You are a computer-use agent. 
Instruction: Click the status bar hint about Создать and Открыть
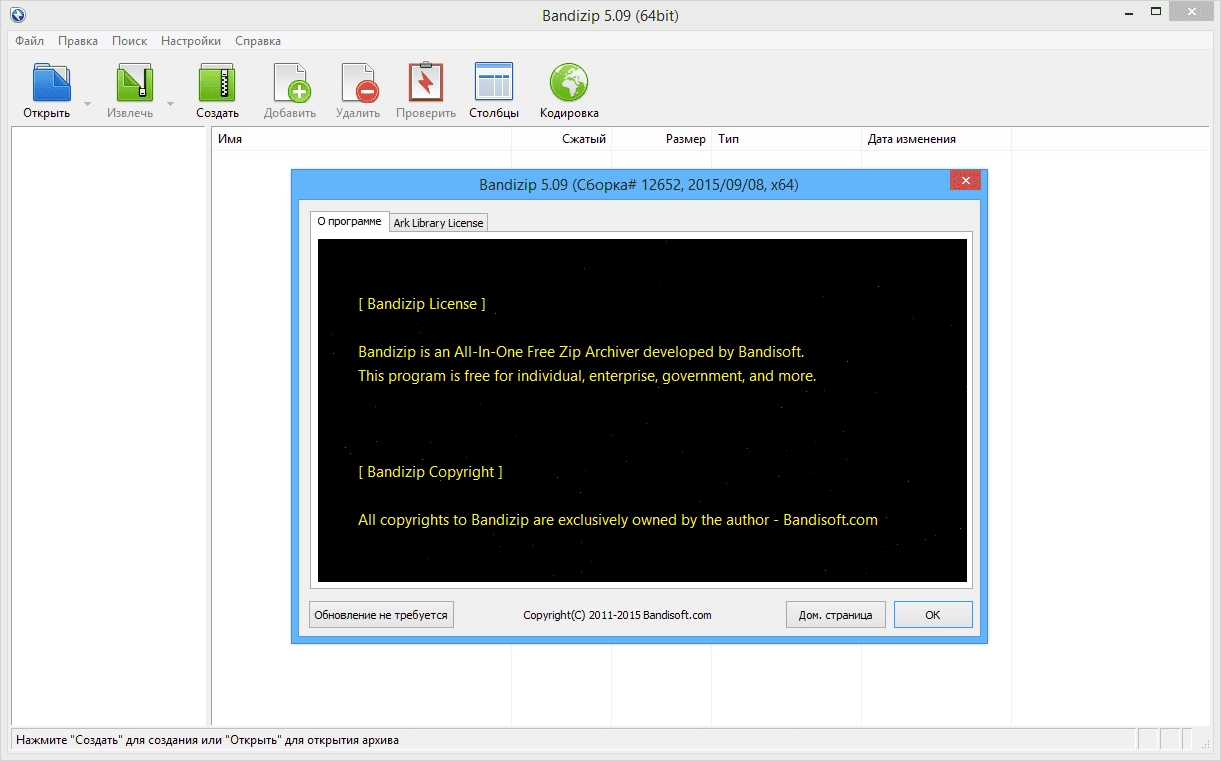207,741
